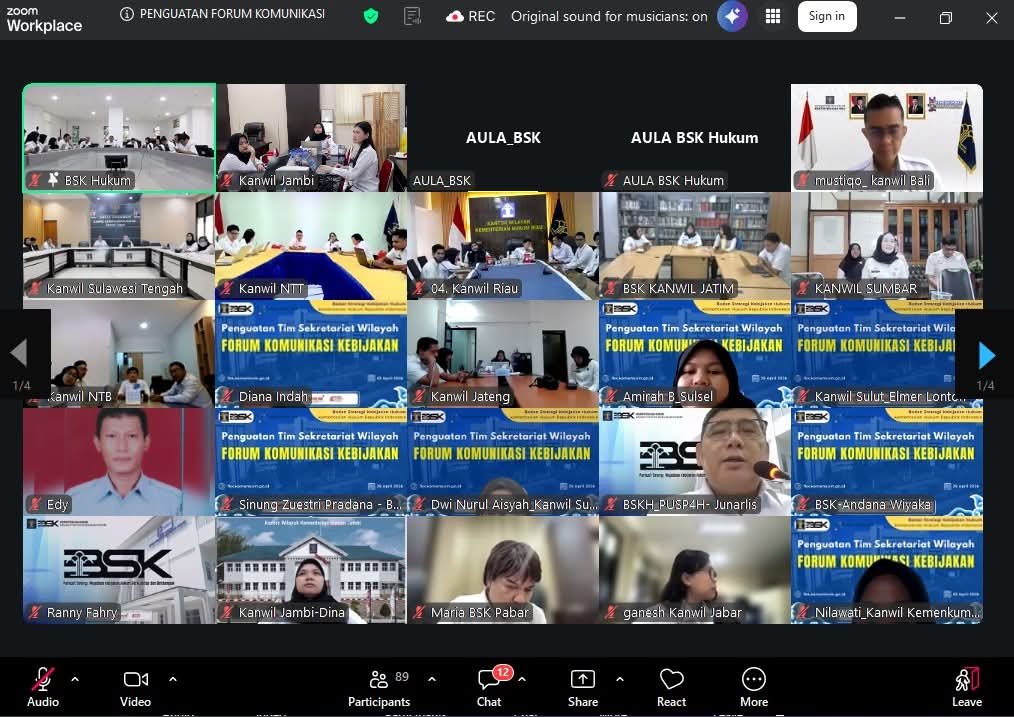Viewport: 1014px width, 717px height.
Task: Open the Participants list
Action: (x=379, y=687)
